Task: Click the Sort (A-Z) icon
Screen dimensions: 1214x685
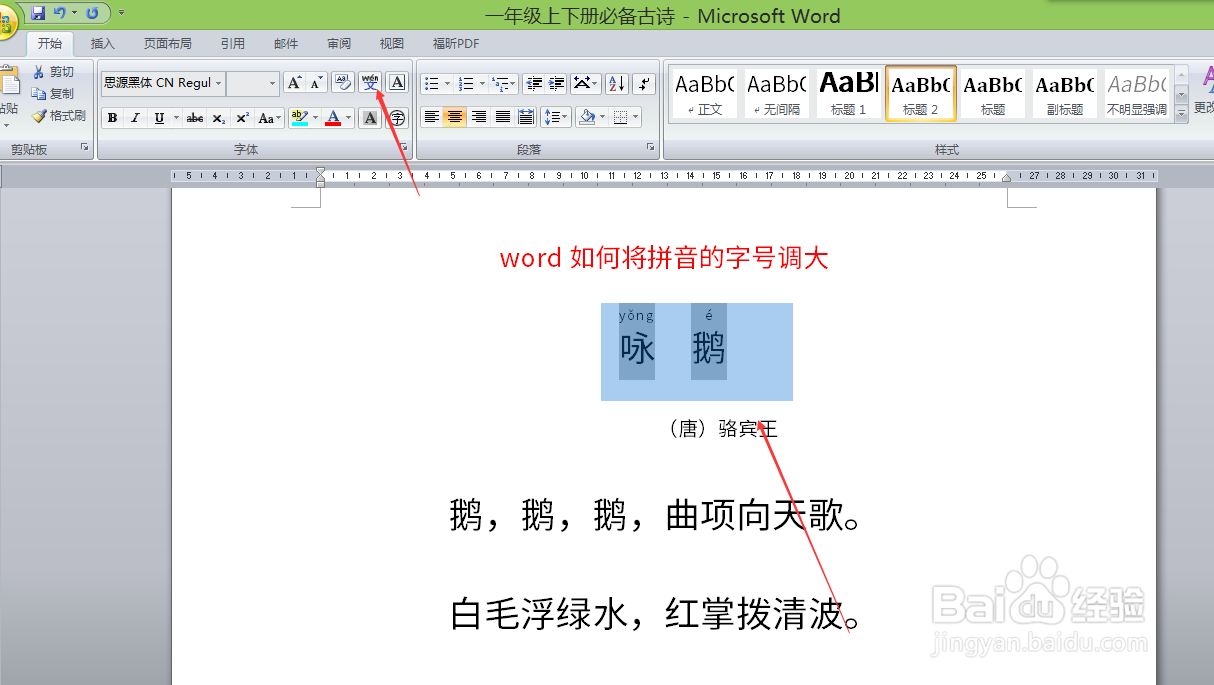Action: (x=616, y=83)
